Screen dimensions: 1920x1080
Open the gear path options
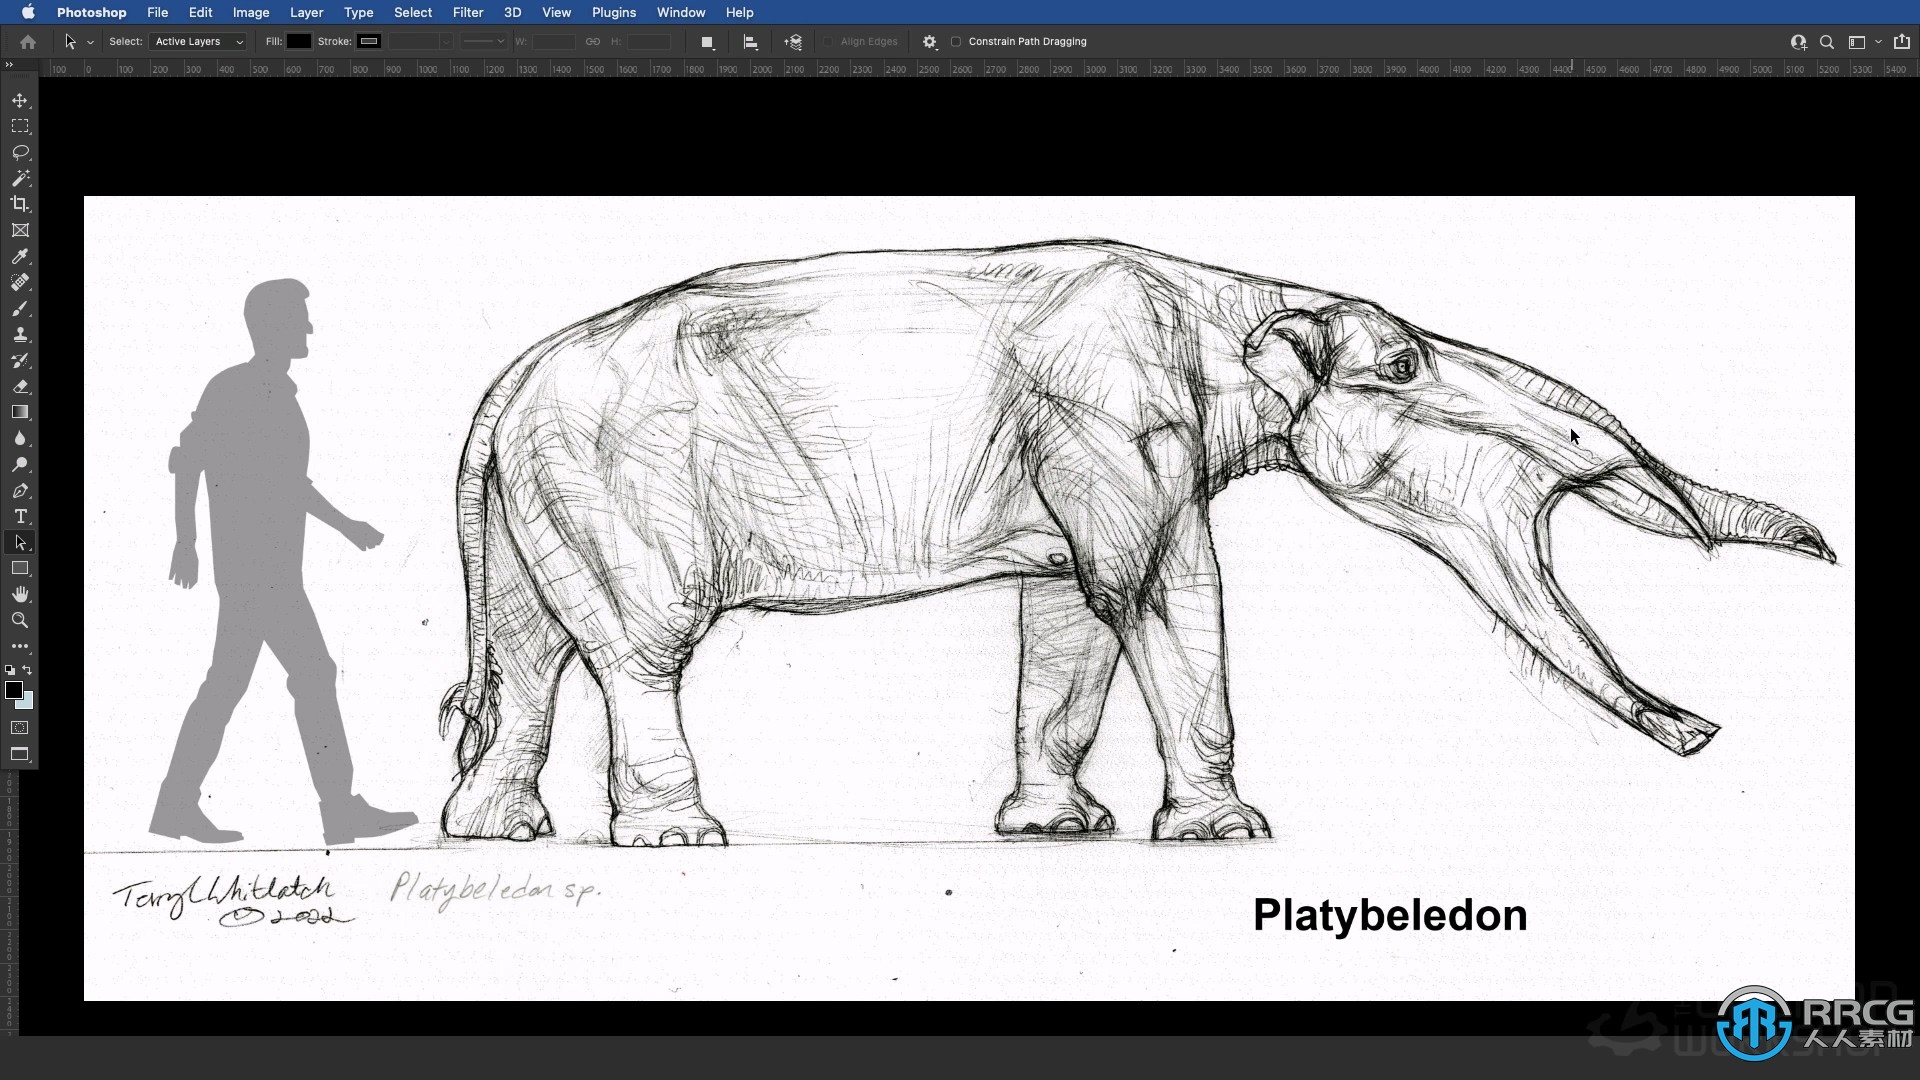(x=930, y=42)
